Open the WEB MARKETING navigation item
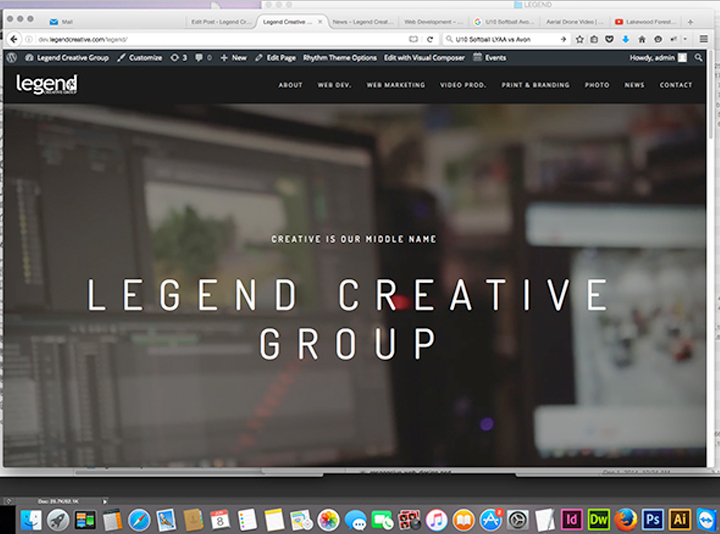720x534 pixels. 395,85
